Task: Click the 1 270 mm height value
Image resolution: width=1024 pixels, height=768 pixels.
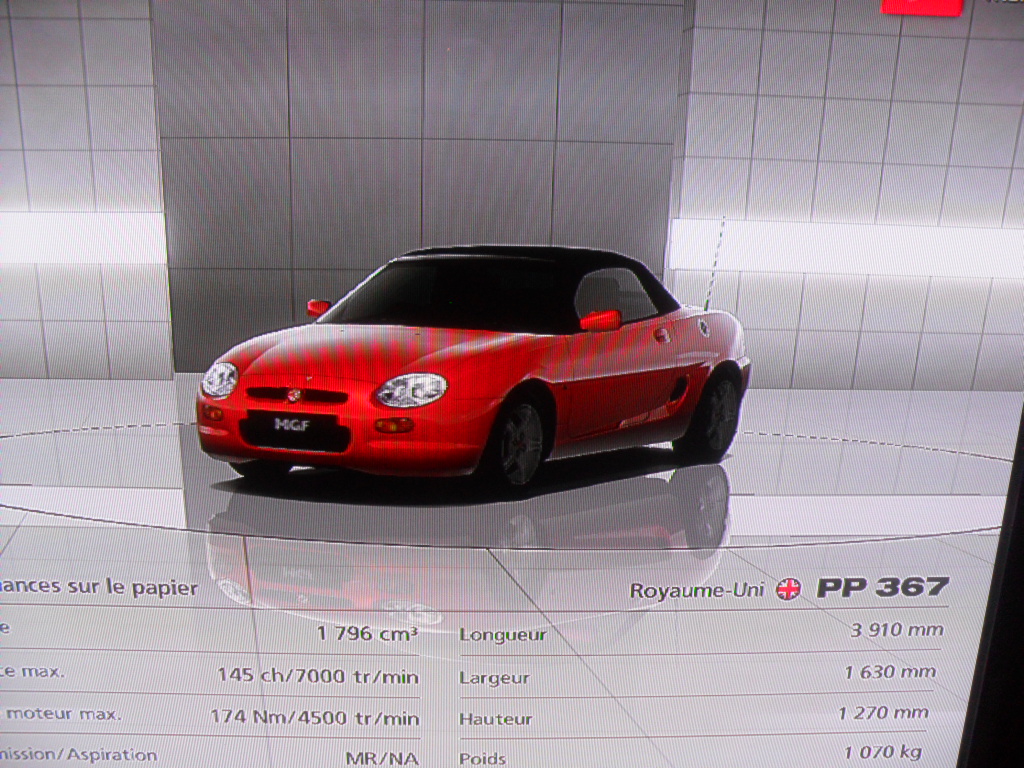Action: click(x=883, y=713)
